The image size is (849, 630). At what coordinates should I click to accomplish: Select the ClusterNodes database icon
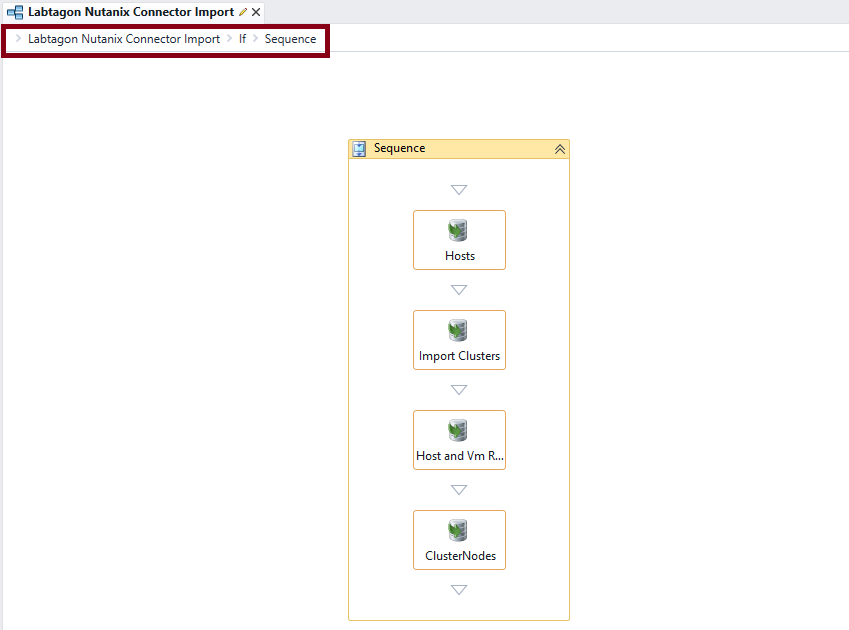(x=458, y=531)
